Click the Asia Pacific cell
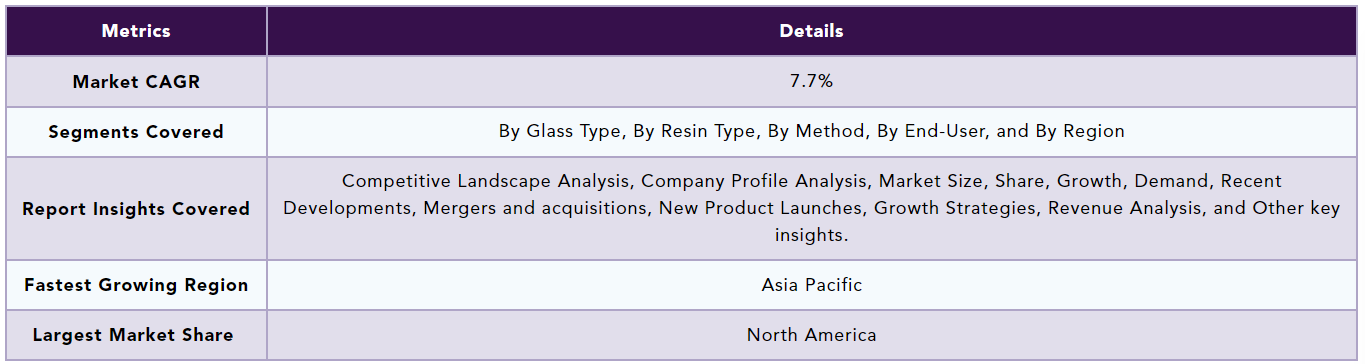 click(x=811, y=285)
